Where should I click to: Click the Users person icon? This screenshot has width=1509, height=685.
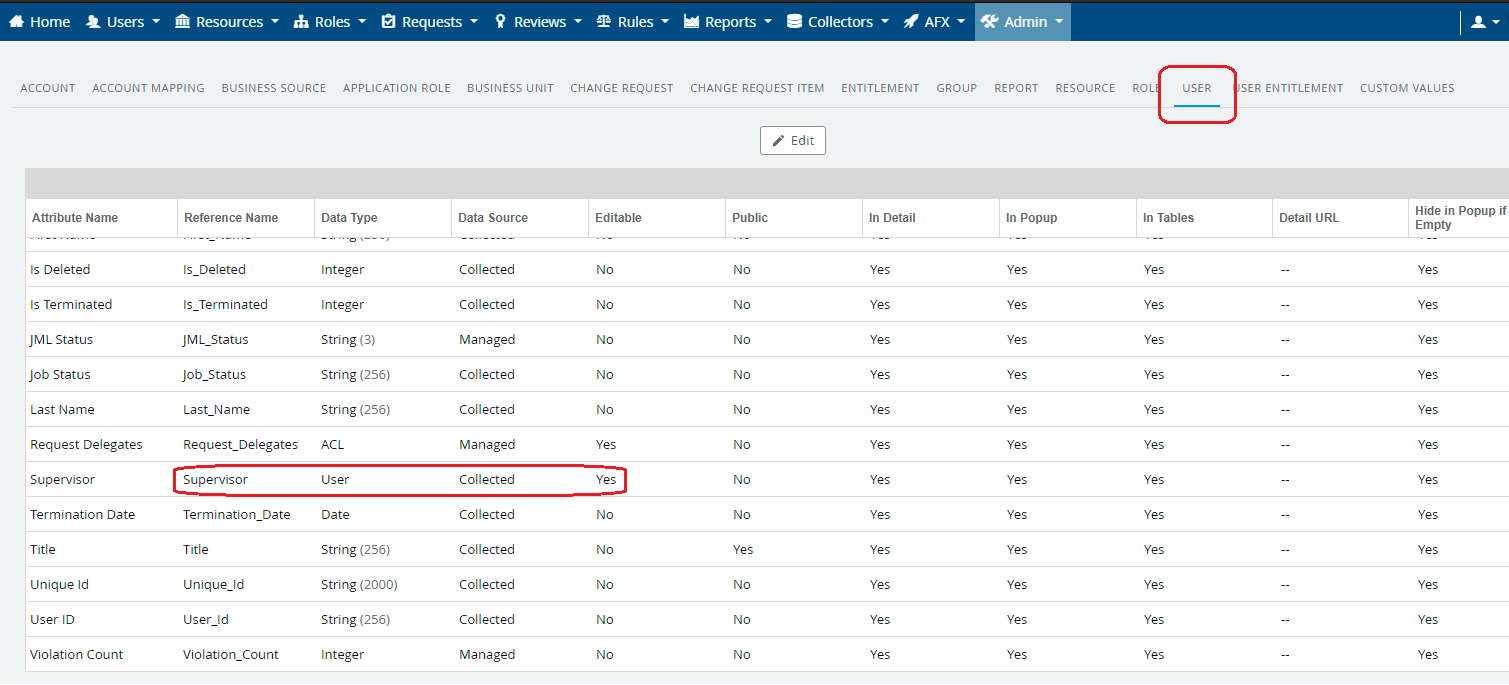coord(93,22)
